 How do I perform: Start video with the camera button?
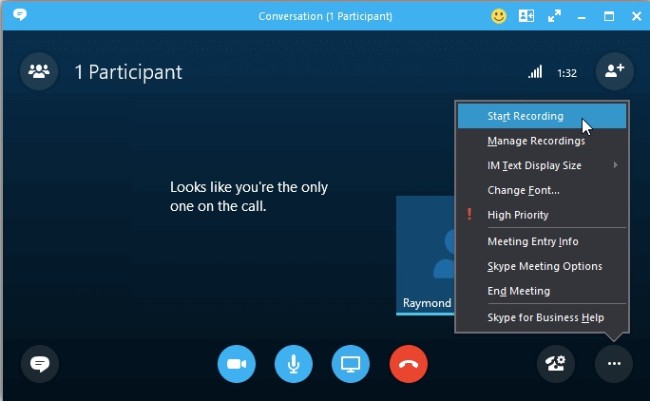(237, 364)
